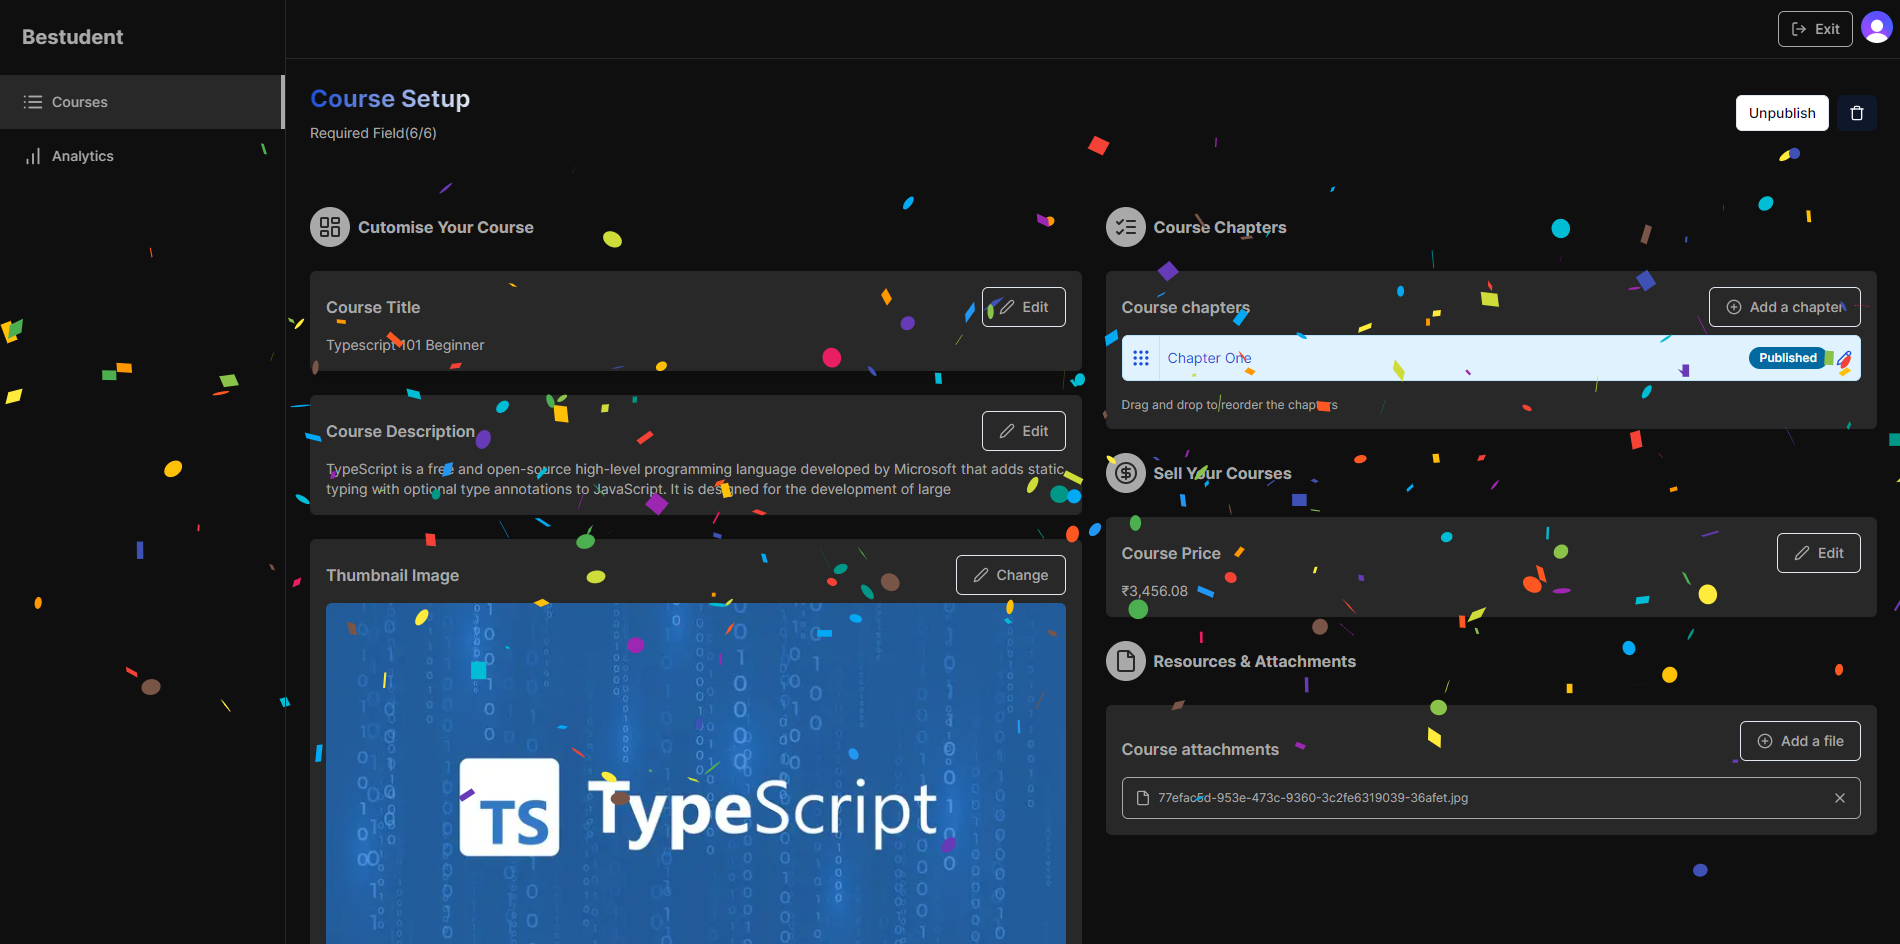Click the Sell Your Courses dollar icon

click(x=1126, y=473)
